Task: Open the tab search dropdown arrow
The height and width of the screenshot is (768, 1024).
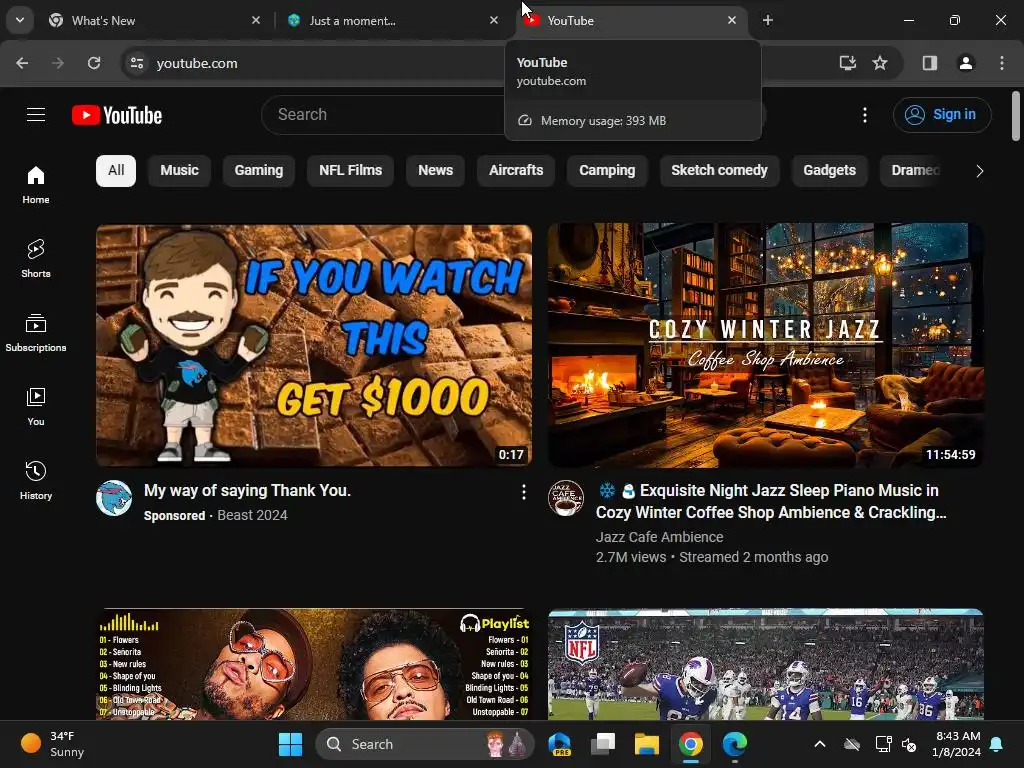Action: 20,20
